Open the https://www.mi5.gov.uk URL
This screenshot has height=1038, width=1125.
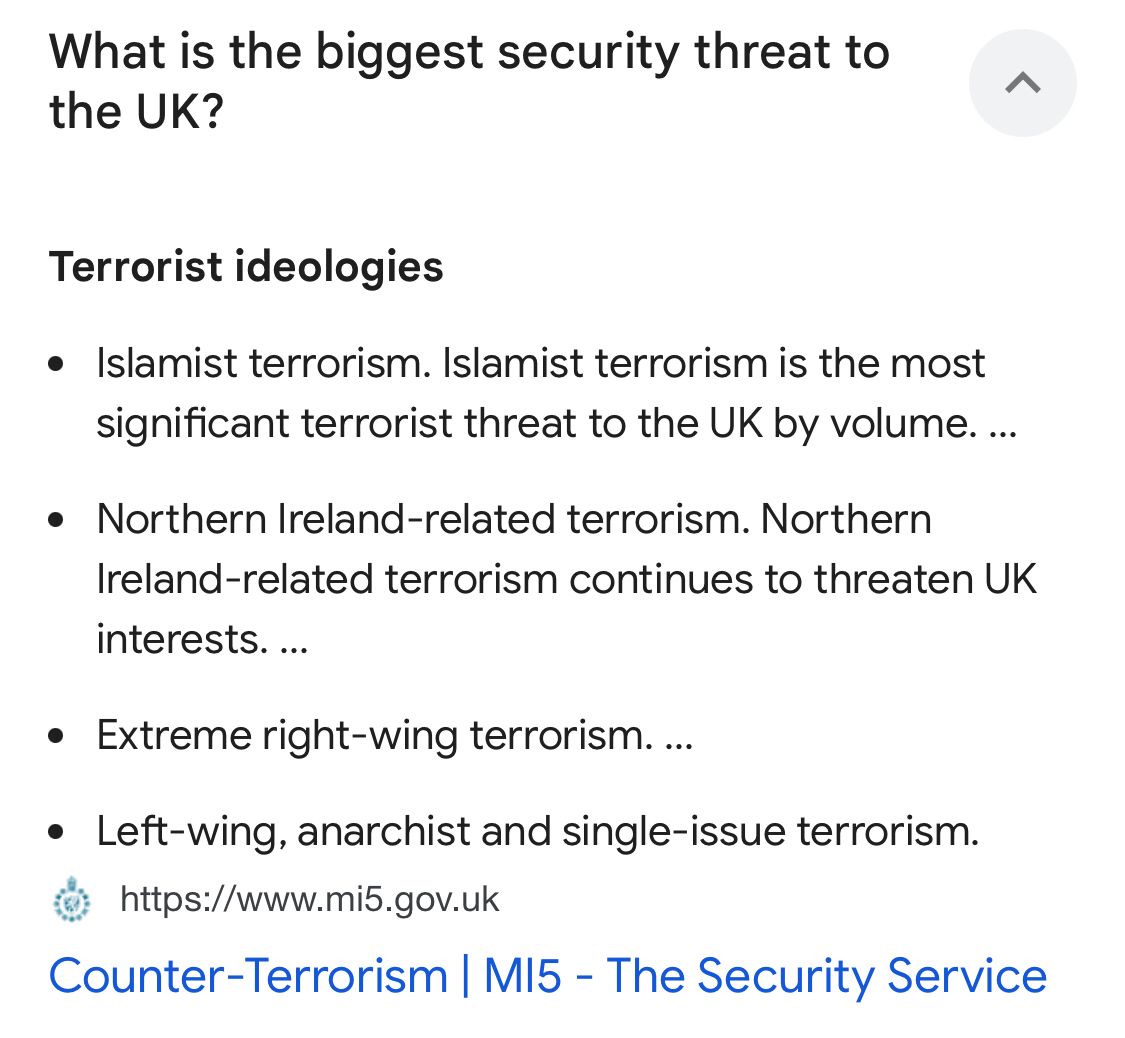pyautogui.click(x=309, y=900)
